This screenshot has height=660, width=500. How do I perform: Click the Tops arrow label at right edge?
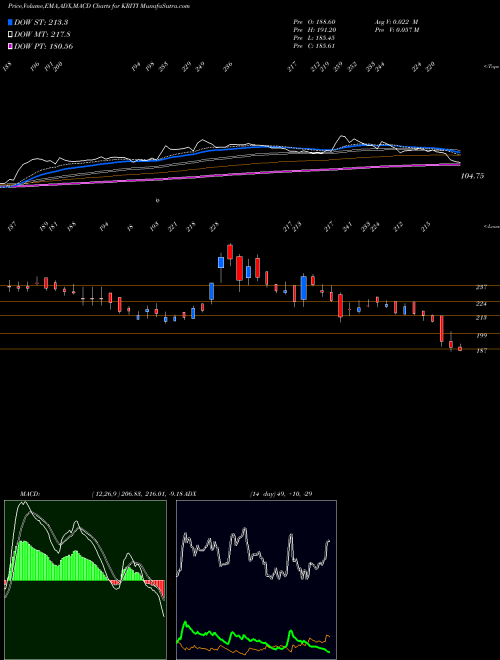tap(492, 67)
